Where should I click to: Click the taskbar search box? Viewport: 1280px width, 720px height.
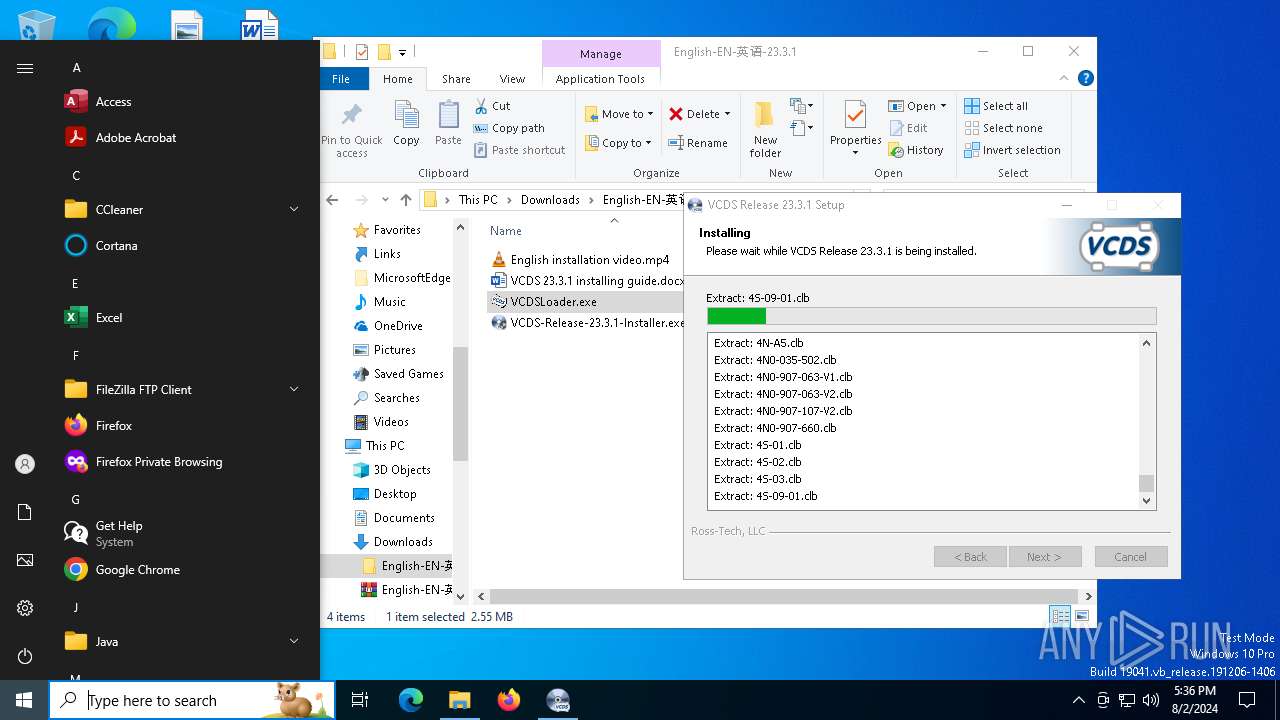coord(192,700)
